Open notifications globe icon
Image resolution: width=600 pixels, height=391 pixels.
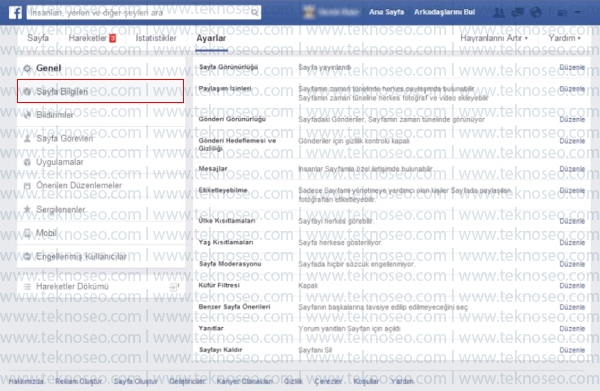tap(536, 13)
